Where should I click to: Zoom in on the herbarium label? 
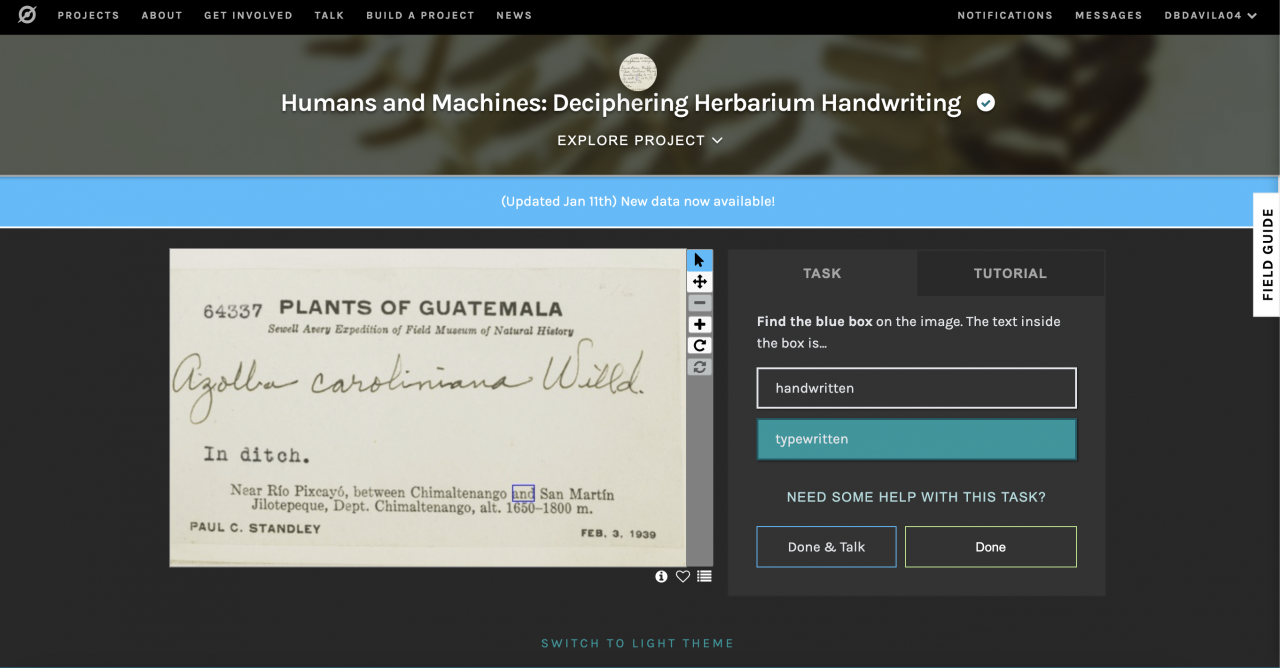700,325
